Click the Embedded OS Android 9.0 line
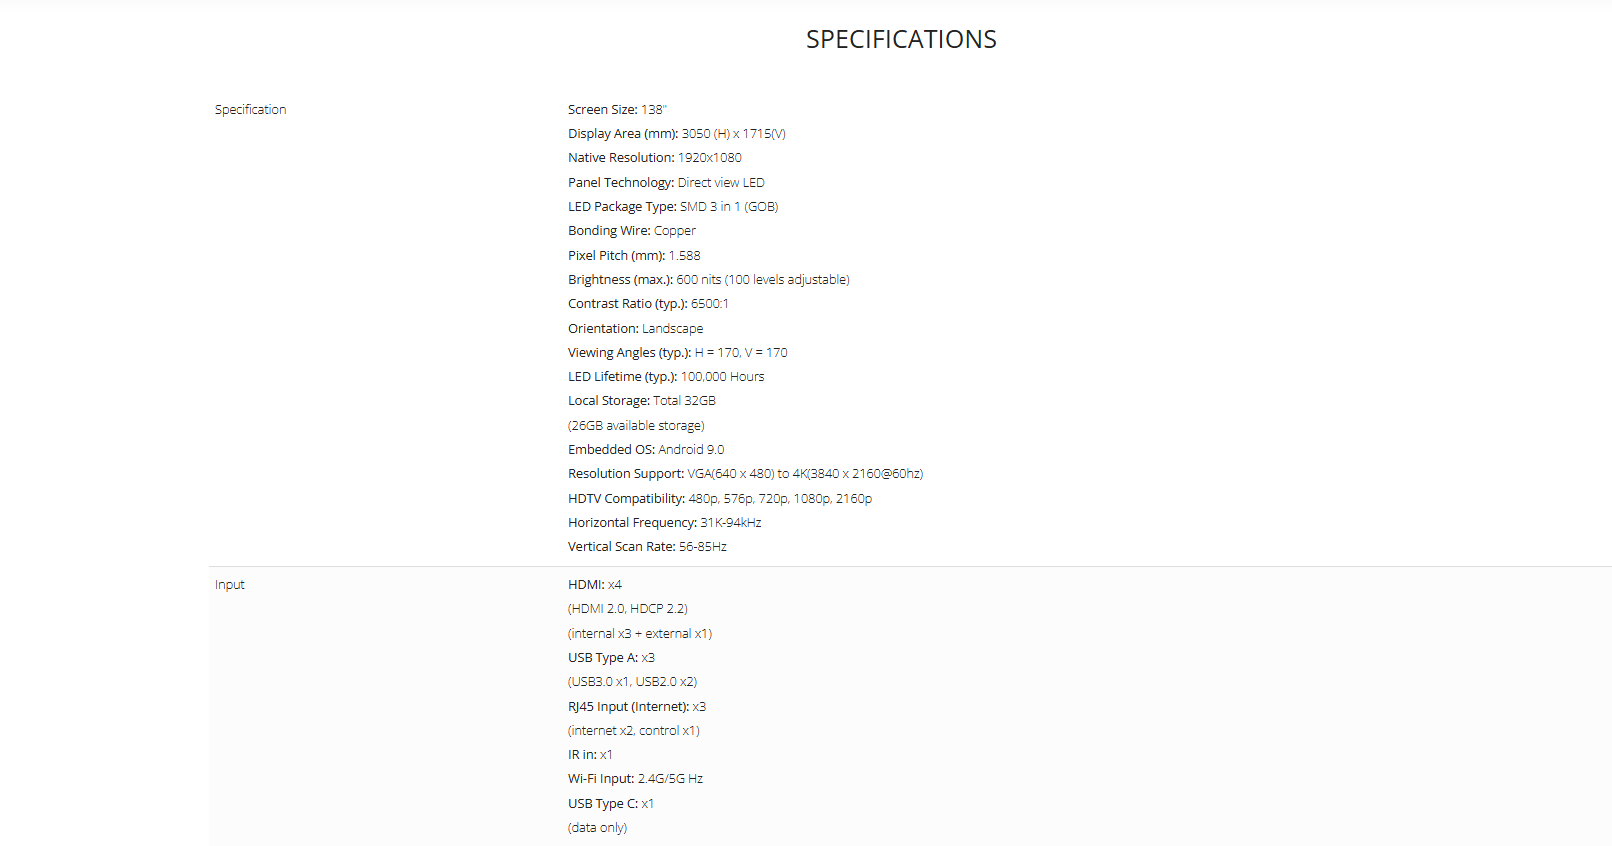1612x846 pixels. coord(646,450)
